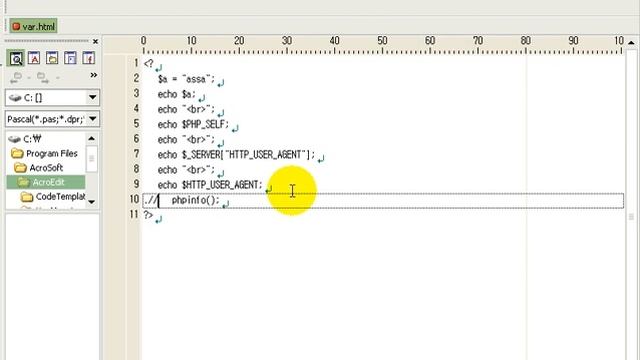Click the fifth side panel icon marked f
640x360 pixels.
point(89,59)
